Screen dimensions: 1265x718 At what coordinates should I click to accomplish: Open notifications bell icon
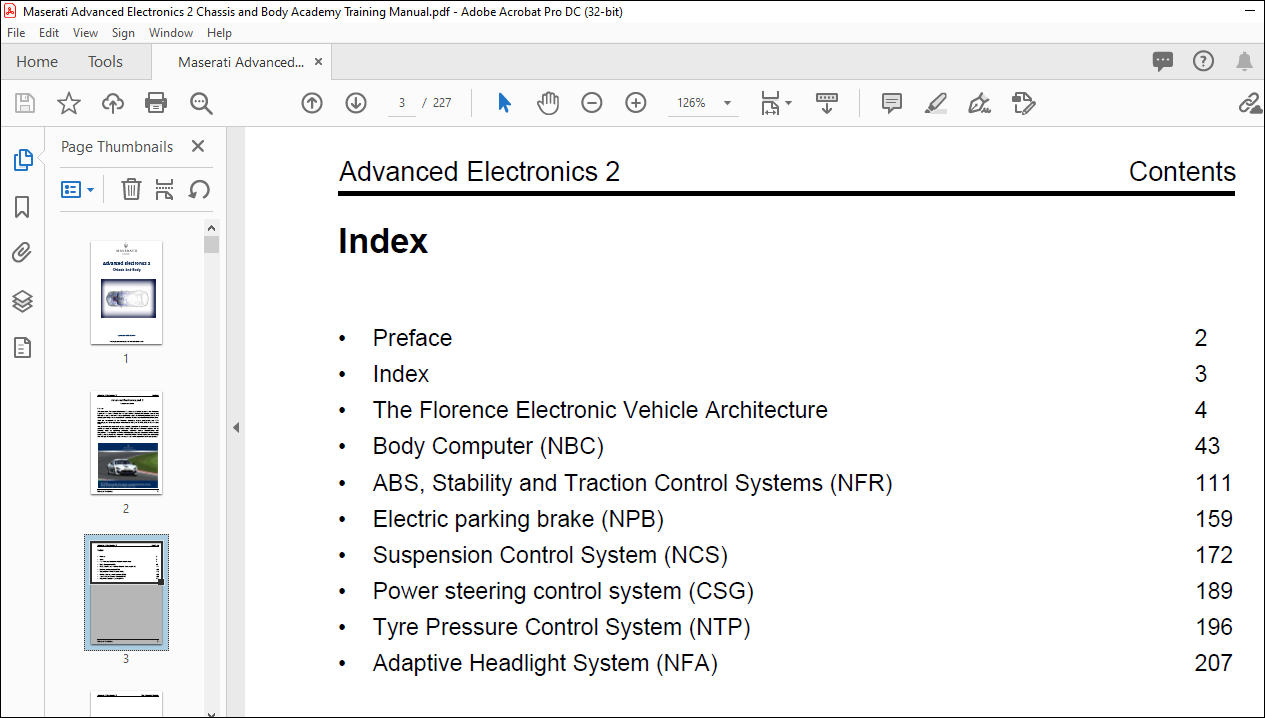(1244, 61)
